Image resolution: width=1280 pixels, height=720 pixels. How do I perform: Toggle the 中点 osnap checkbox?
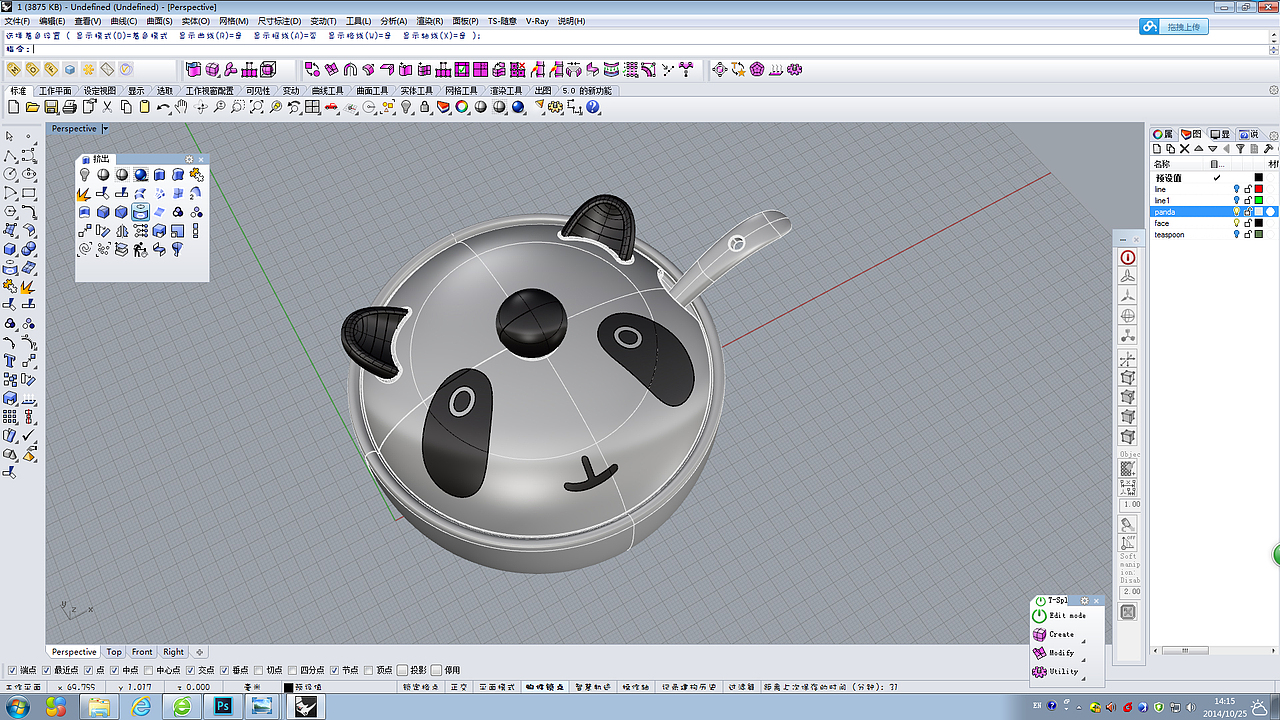click(115, 670)
